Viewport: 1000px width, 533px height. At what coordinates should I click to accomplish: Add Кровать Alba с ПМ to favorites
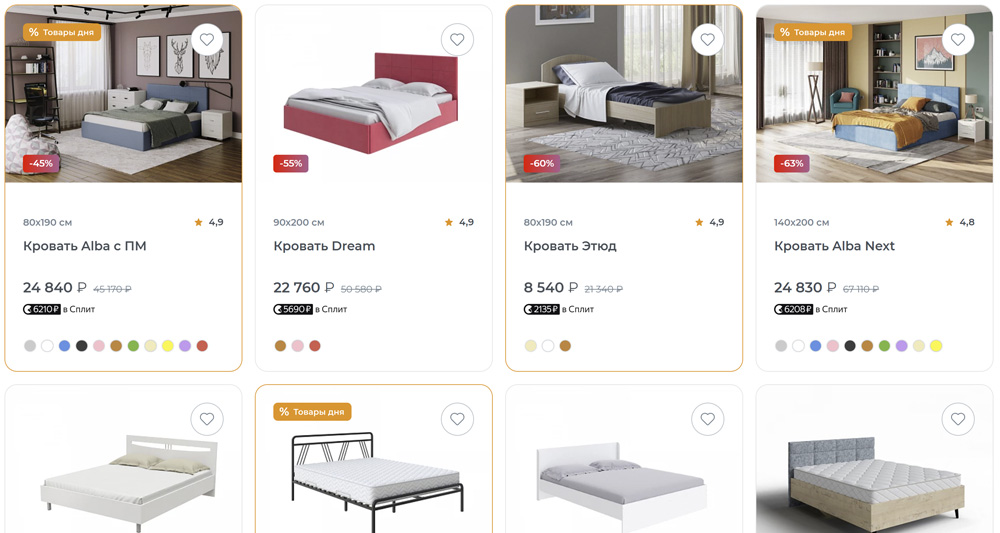pyautogui.click(x=207, y=40)
